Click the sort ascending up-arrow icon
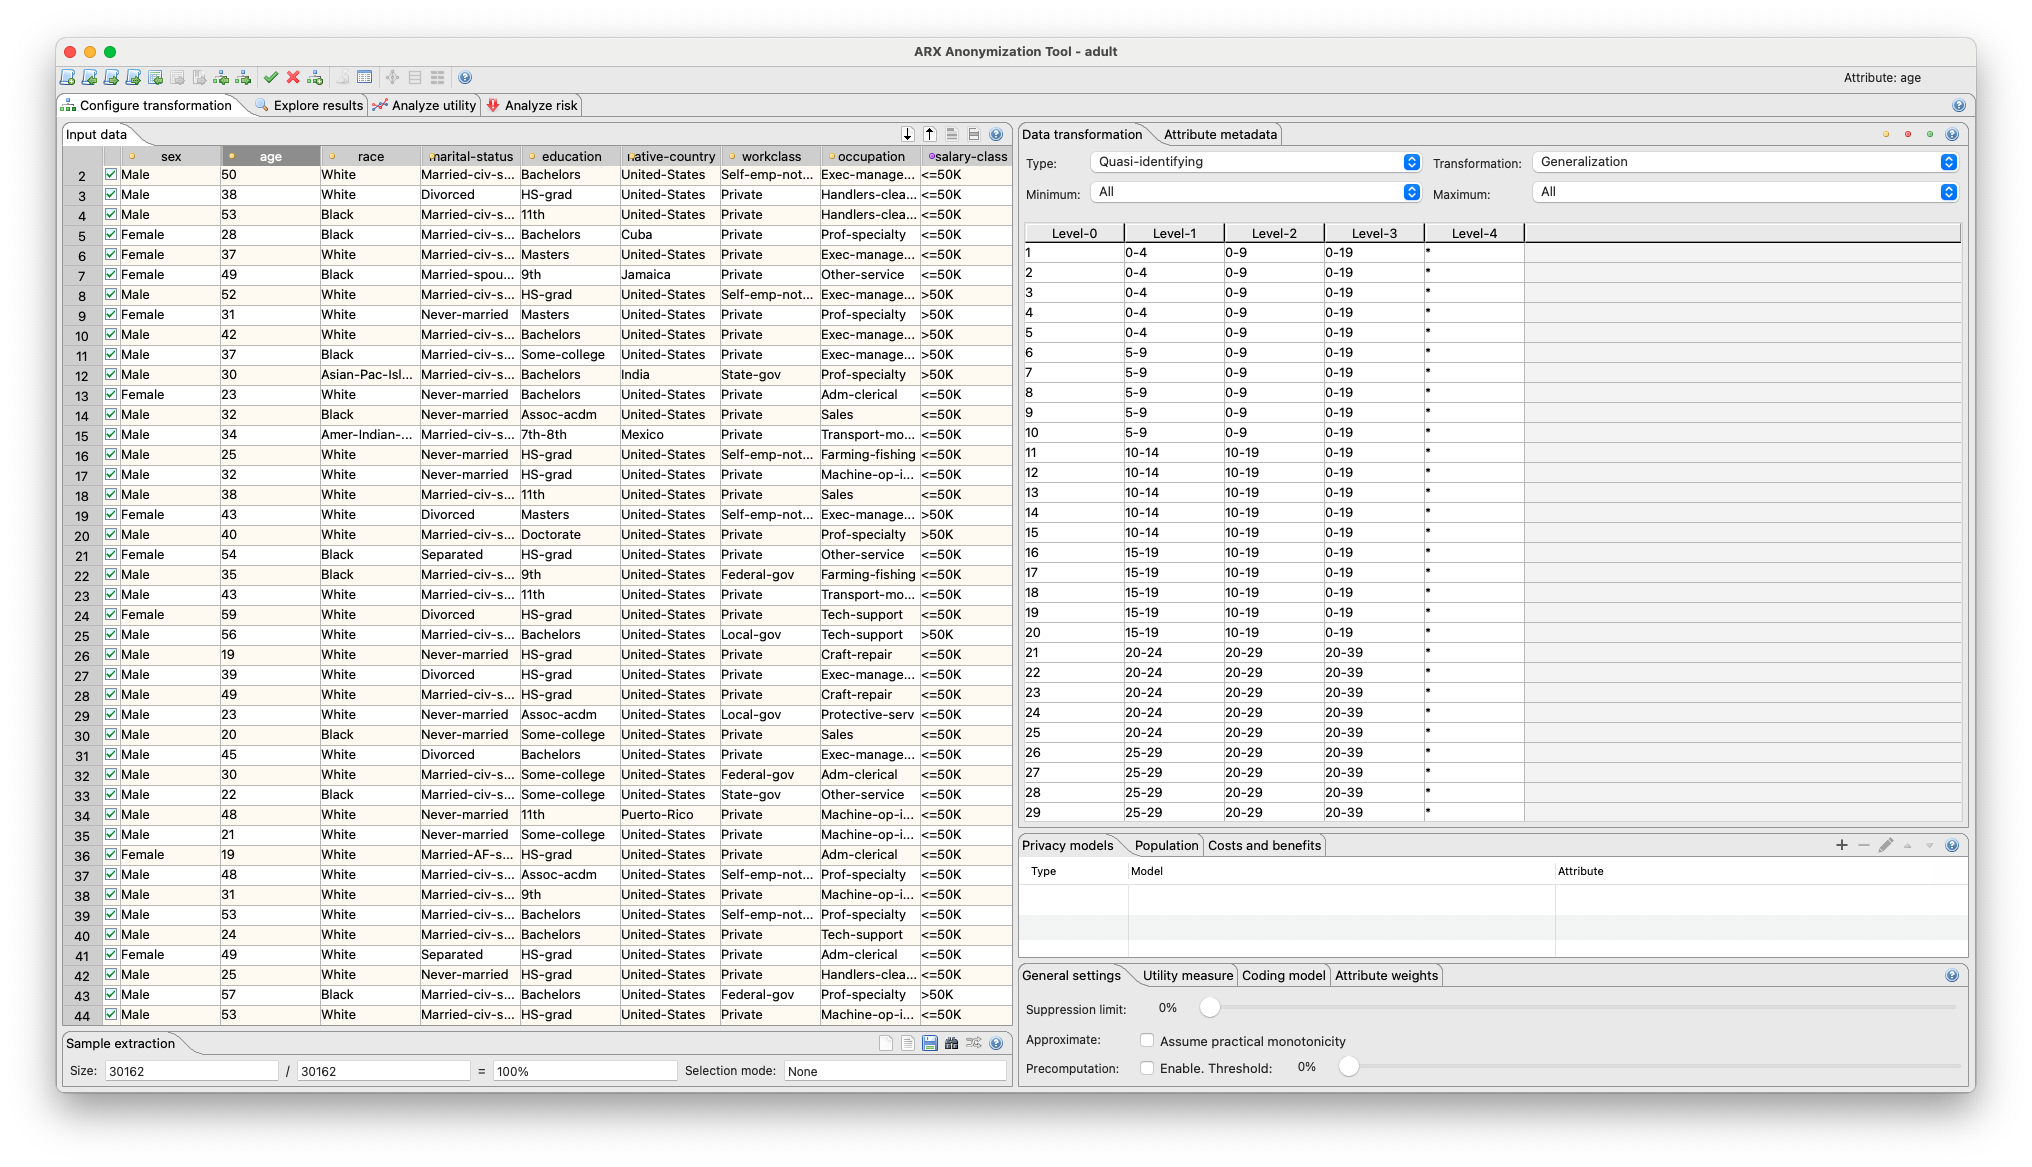This screenshot has width=2032, height=1167. click(x=929, y=134)
